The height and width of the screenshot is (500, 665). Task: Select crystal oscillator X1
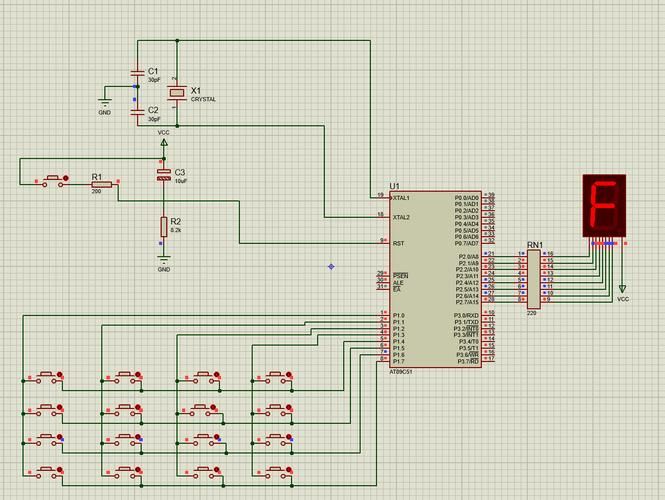(177, 92)
